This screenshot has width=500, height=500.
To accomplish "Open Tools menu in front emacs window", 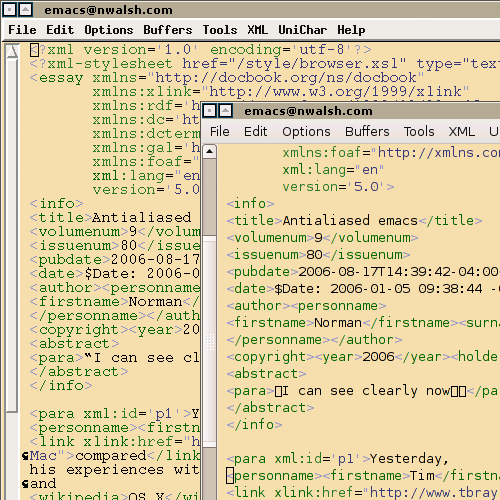I will click(419, 132).
